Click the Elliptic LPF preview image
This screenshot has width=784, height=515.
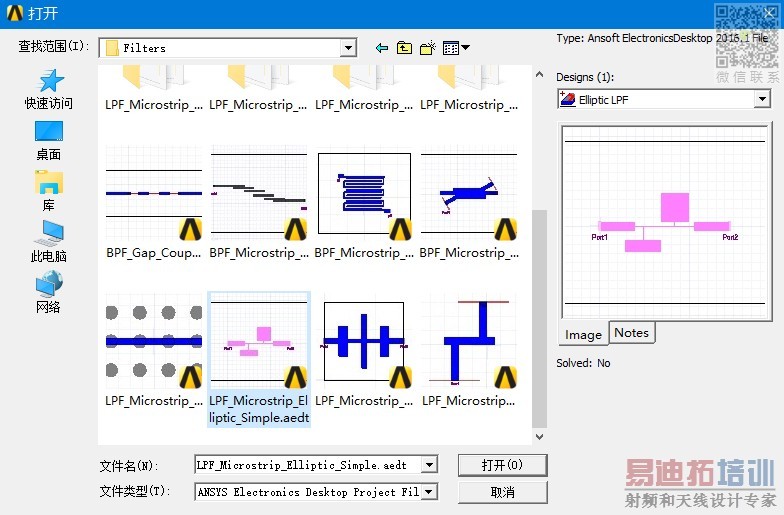[x=664, y=222]
